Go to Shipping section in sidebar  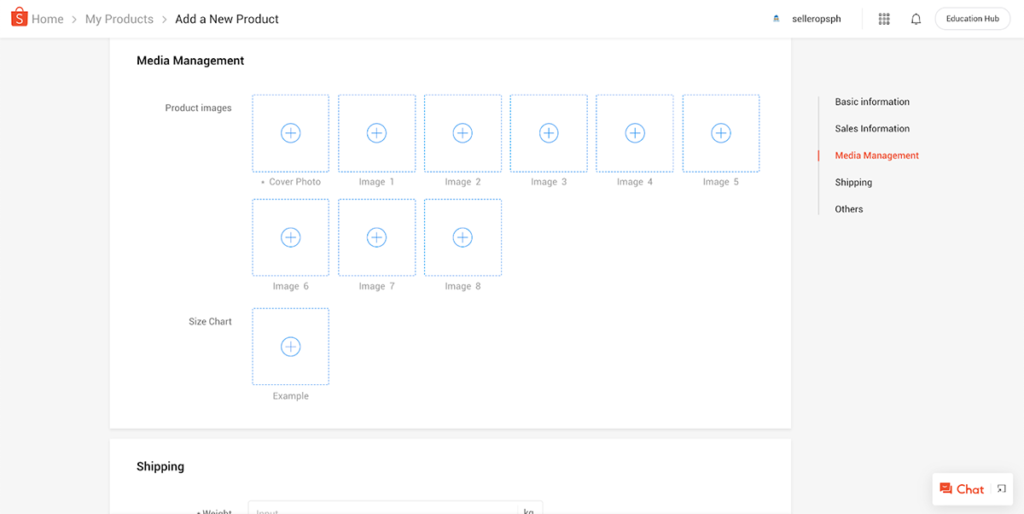pos(853,182)
